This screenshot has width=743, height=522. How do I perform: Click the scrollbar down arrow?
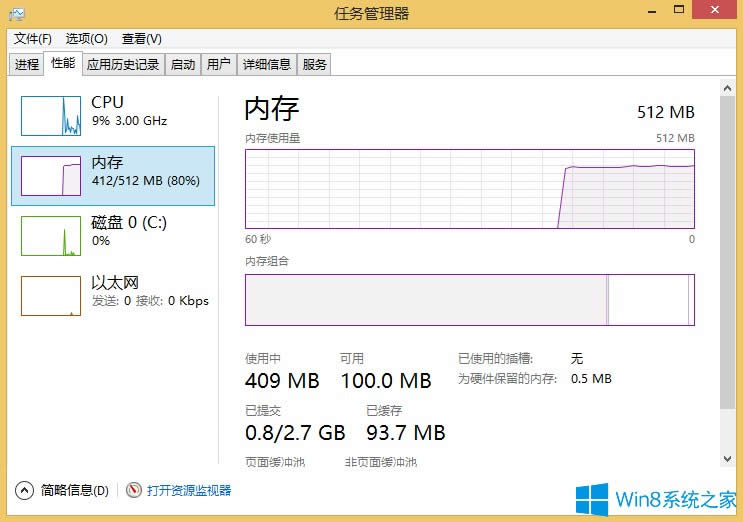[727, 458]
